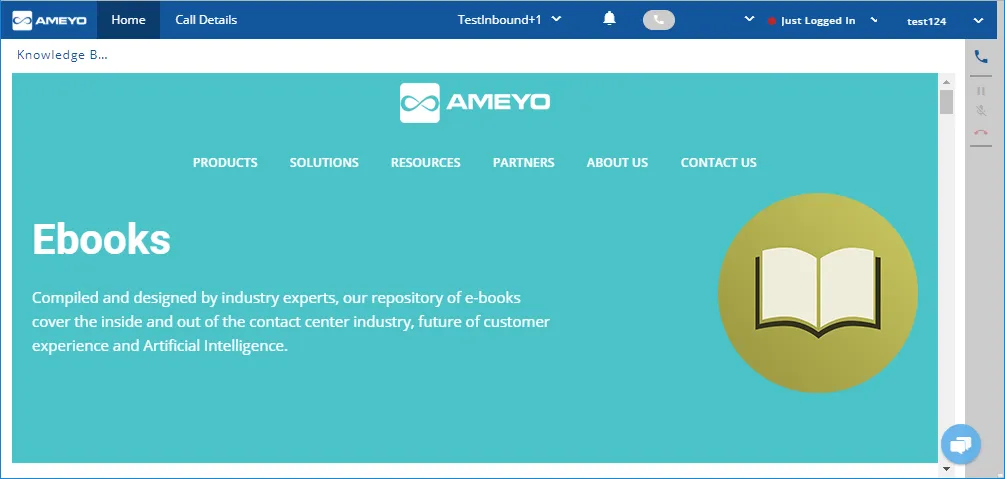The image size is (1005, 479).
Task: Click the test124 username
Action: (927, 21)
